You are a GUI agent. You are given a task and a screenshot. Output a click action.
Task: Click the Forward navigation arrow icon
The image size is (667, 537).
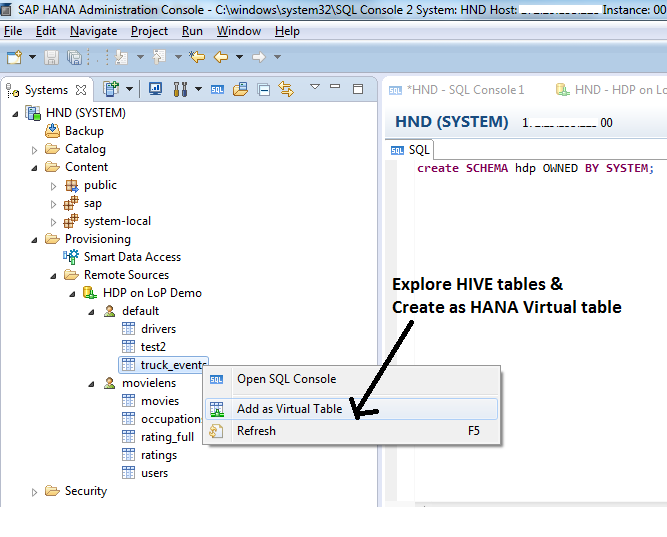click(259, 57)
